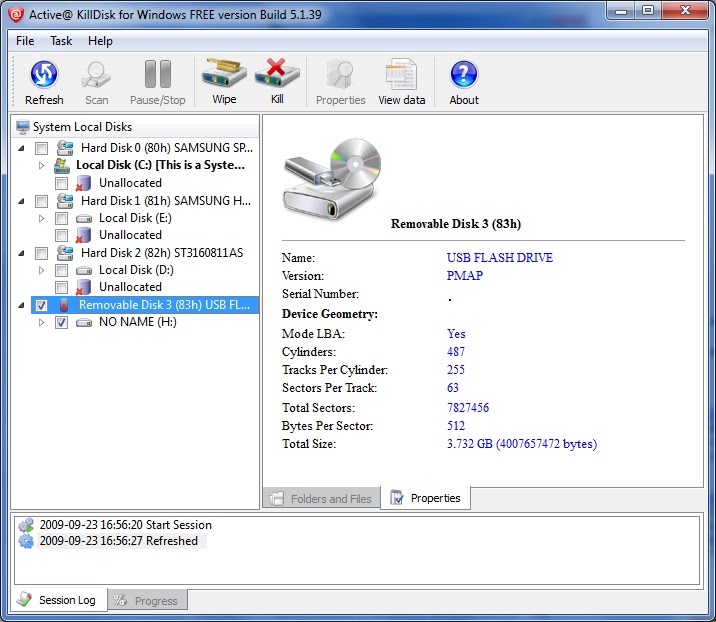Click the Hard Disk 0 drive icon
716x622 pixels.
point(65,148)
